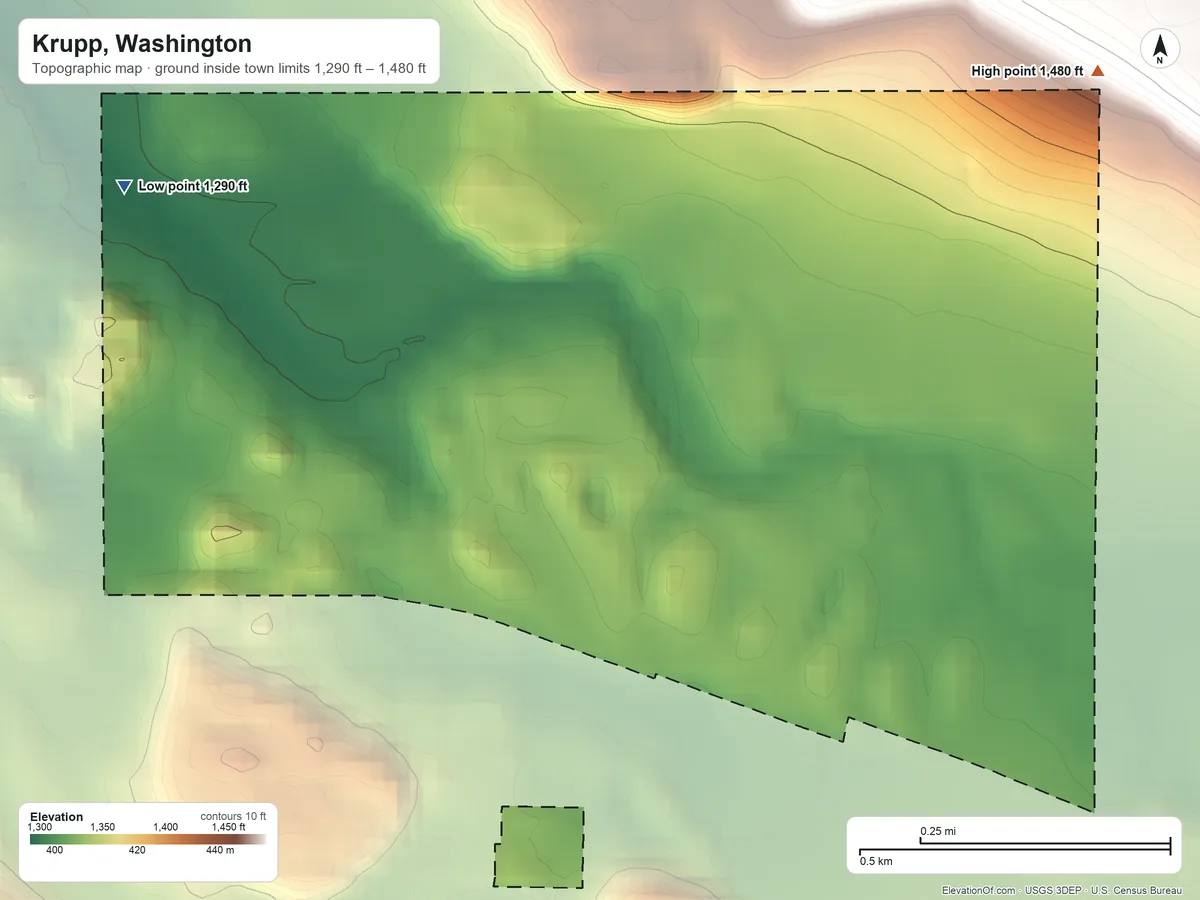Click the "400" meter legend label

(x=55, y=851)
